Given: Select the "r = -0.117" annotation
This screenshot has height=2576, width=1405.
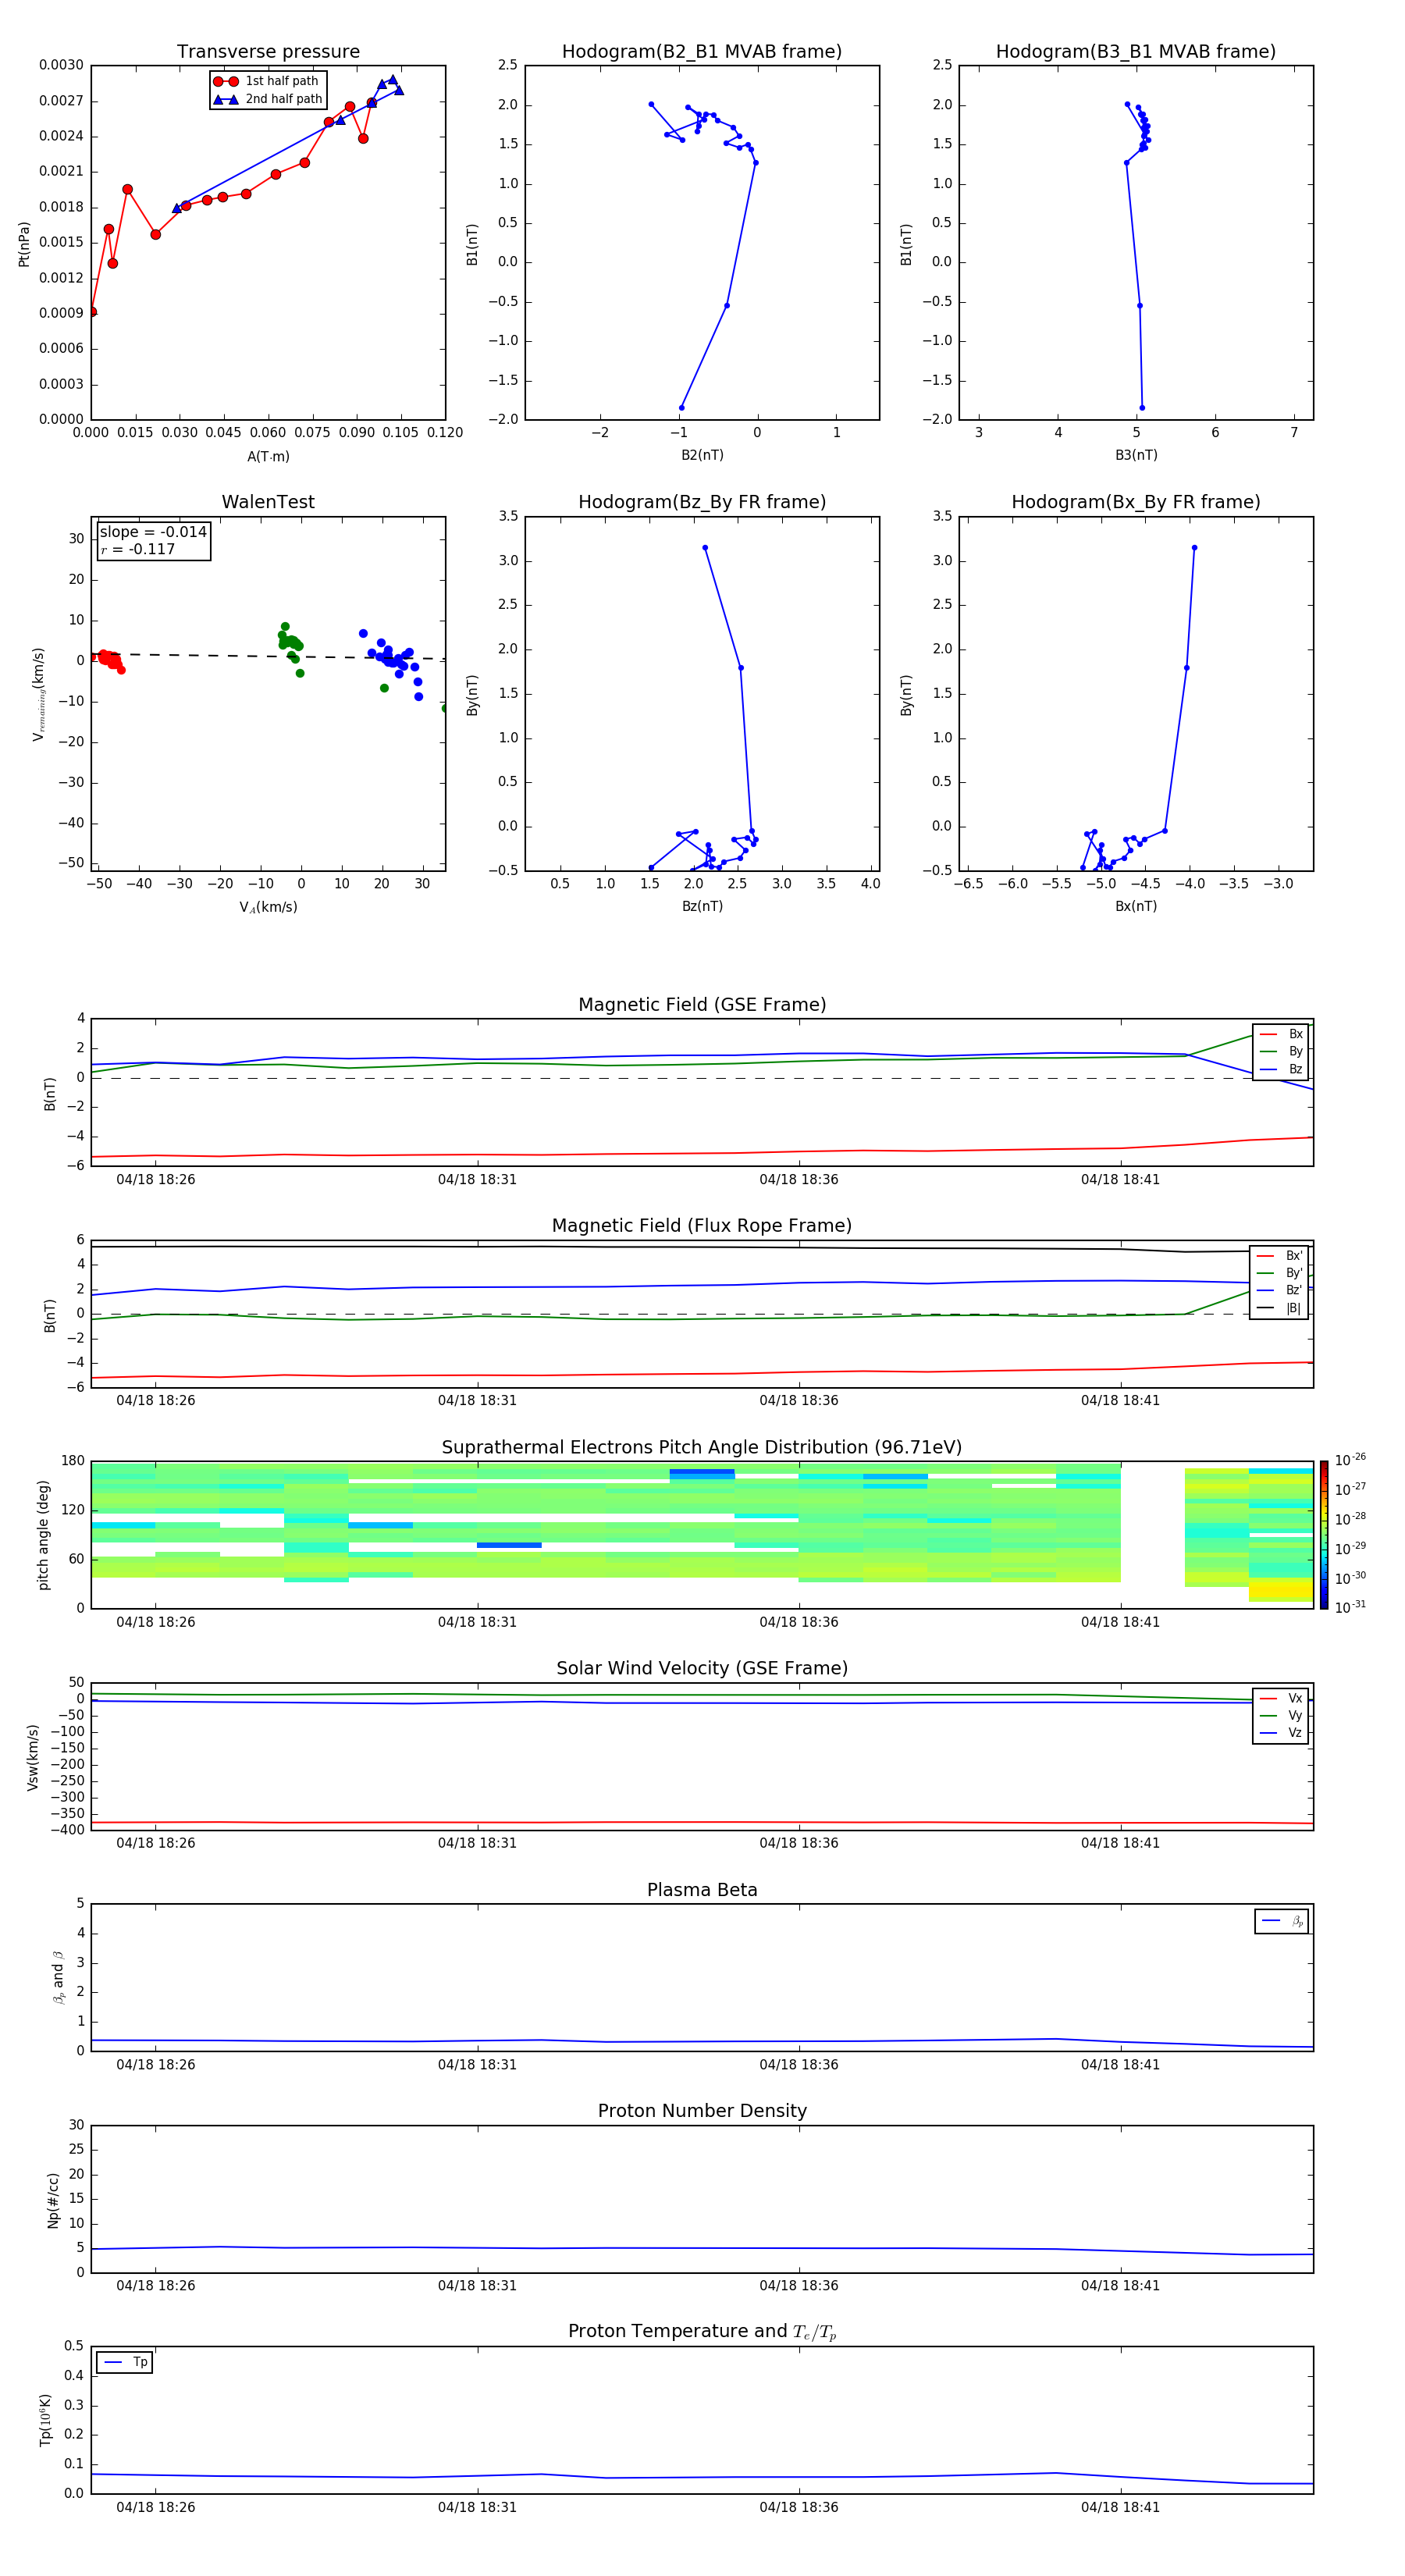Looking at the screenshot, I should [138, 549].
